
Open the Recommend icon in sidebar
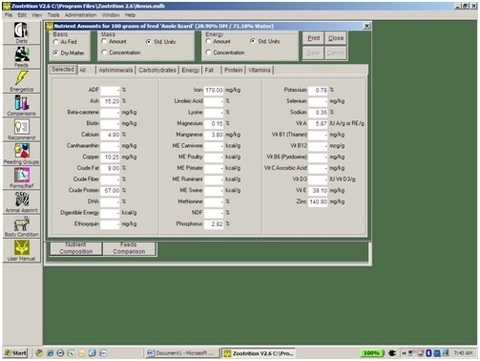[21, 129]
